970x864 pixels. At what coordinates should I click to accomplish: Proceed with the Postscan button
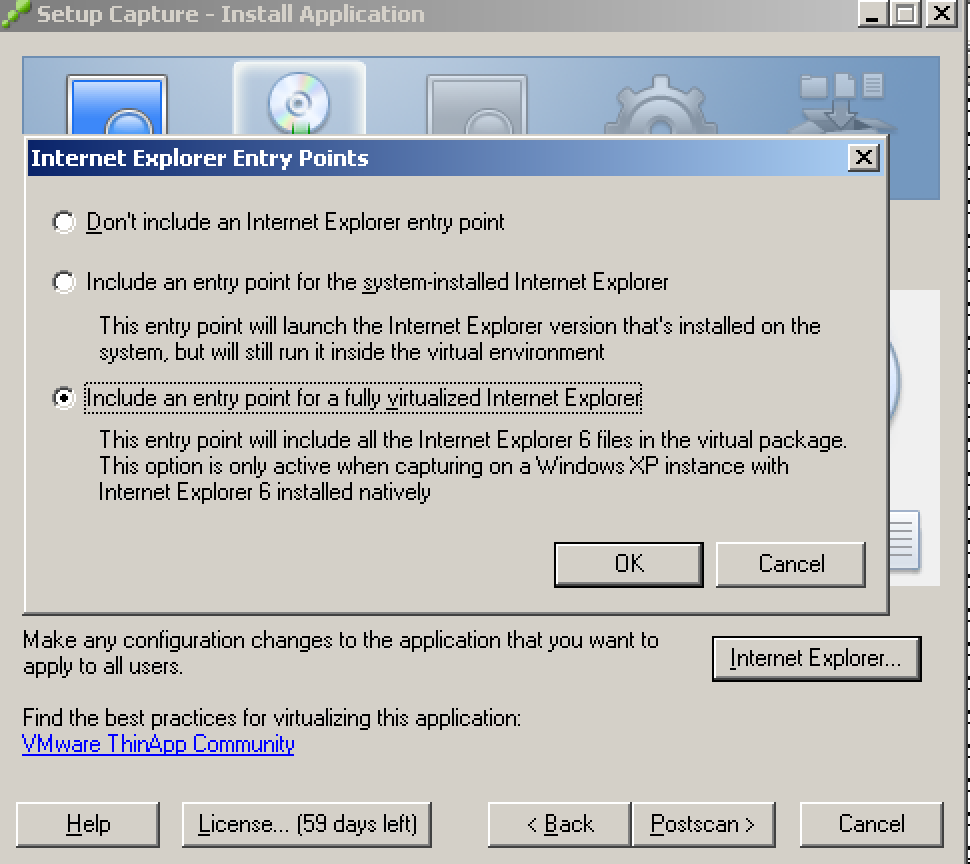point(703,824)
